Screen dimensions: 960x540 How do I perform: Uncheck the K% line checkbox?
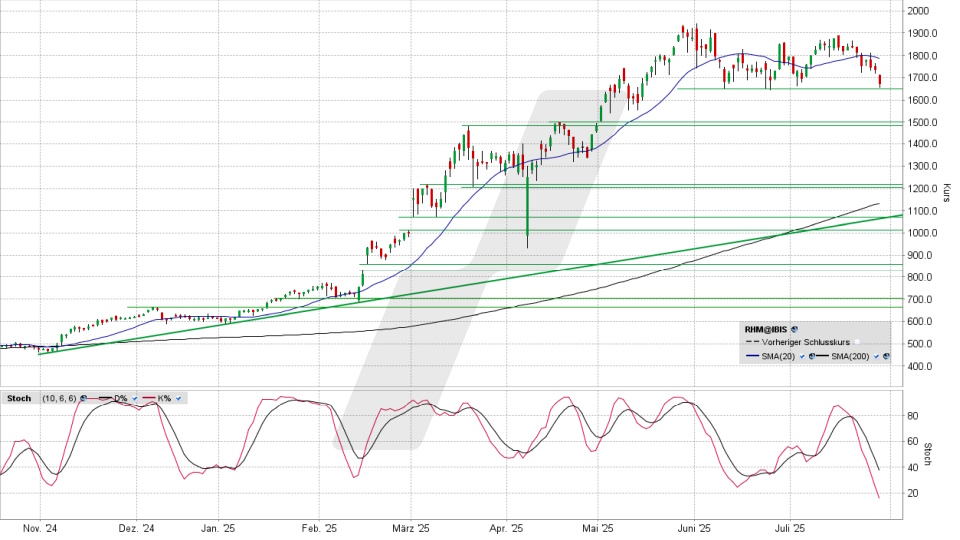178,398
